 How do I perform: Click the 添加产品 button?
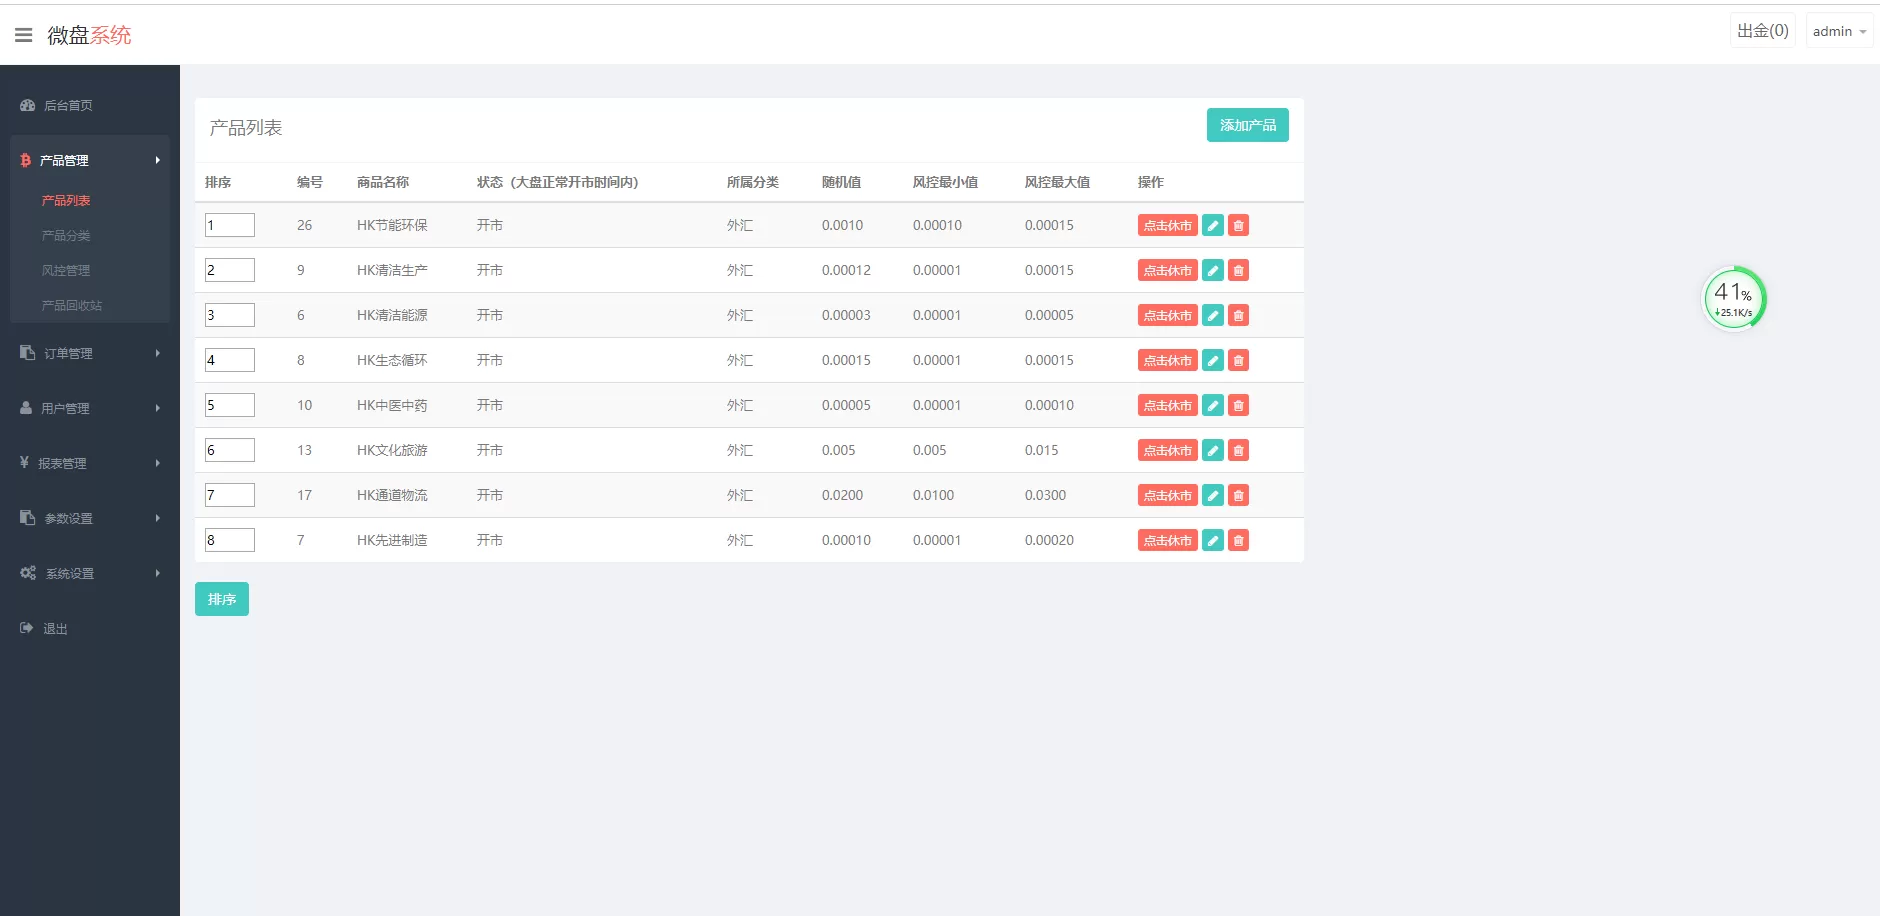(x=1247, y=125)
